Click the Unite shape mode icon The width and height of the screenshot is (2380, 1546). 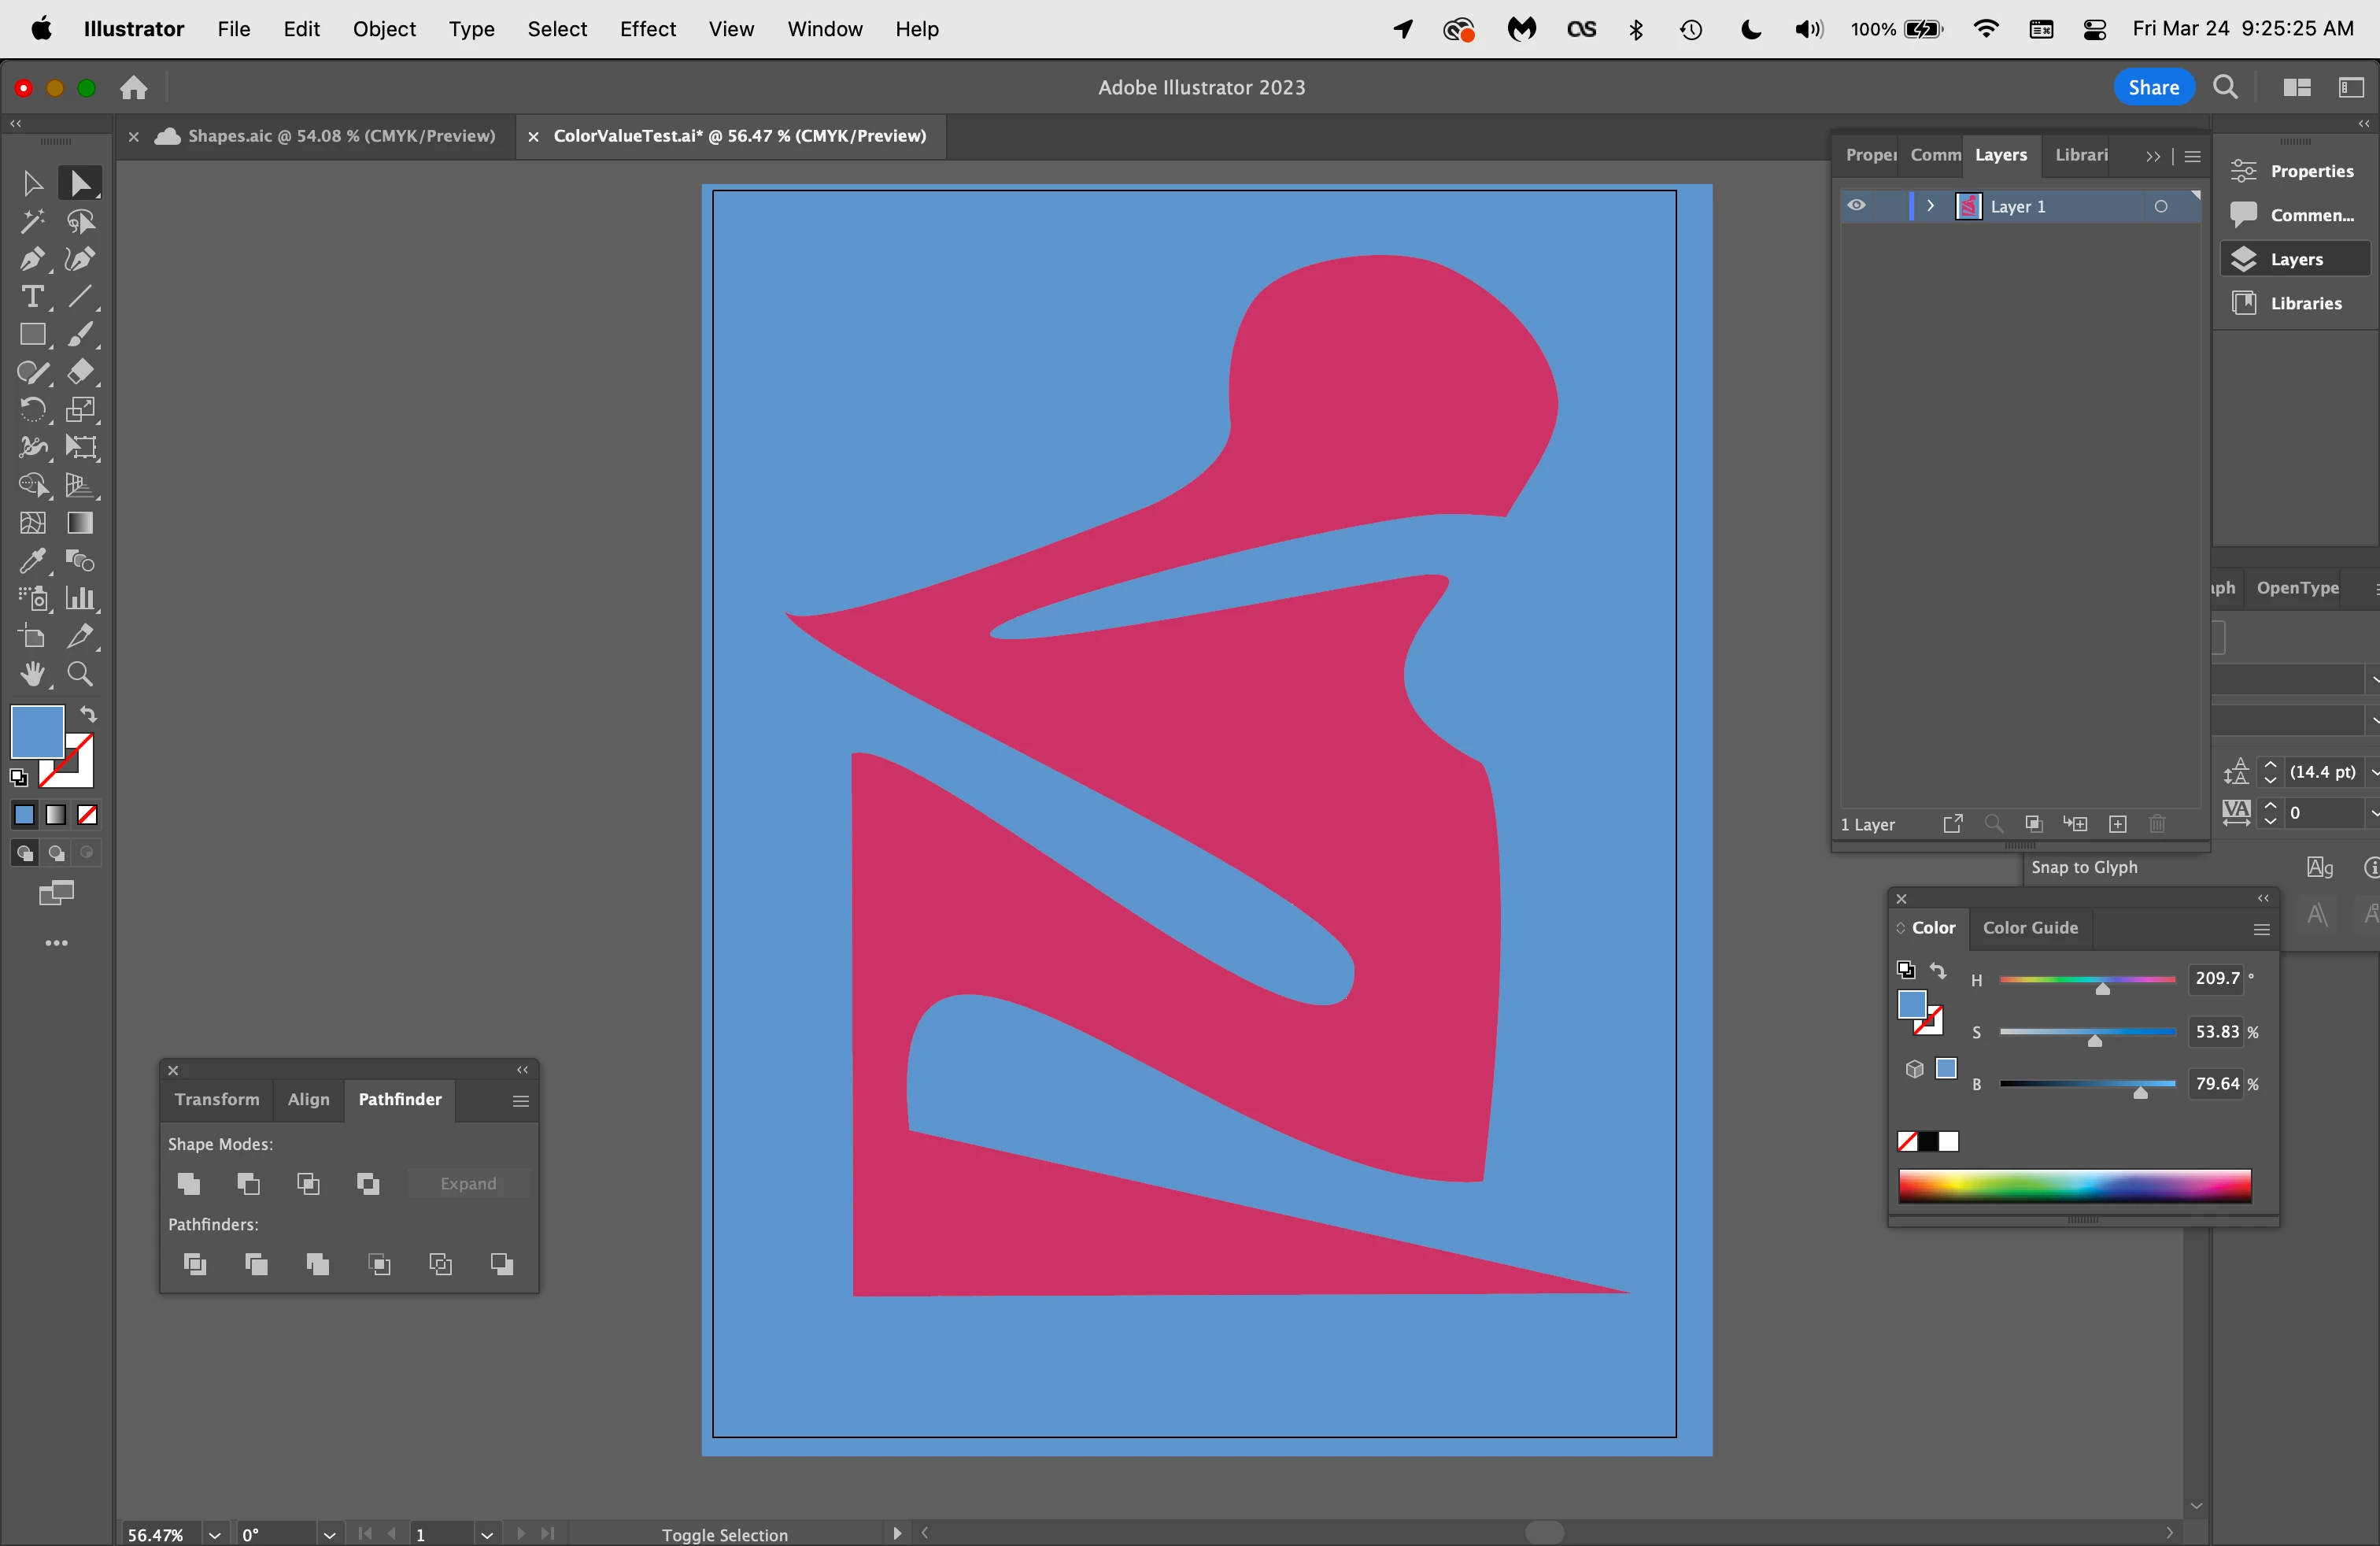[189, 1184]
